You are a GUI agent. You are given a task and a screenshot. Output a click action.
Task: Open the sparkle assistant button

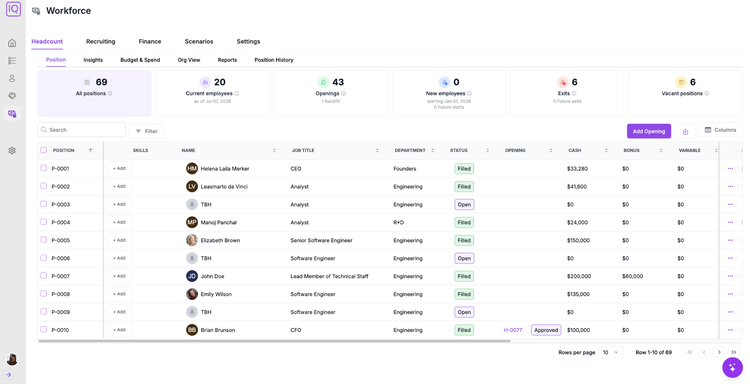pyautogui.click(x=732, y=368)
